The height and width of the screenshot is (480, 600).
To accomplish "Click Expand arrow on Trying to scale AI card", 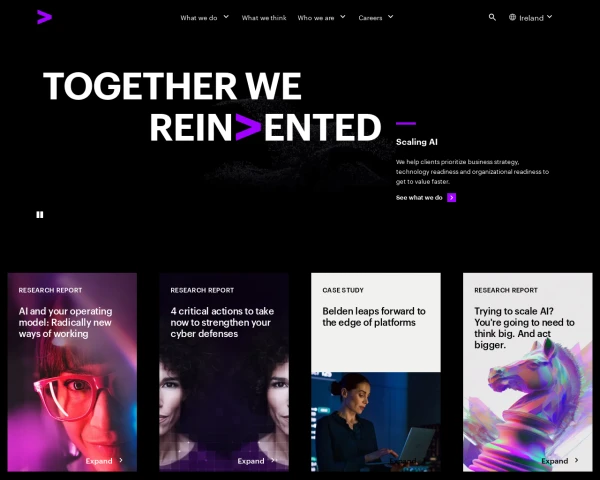I will pyautogui.click(x=576, y=460).
